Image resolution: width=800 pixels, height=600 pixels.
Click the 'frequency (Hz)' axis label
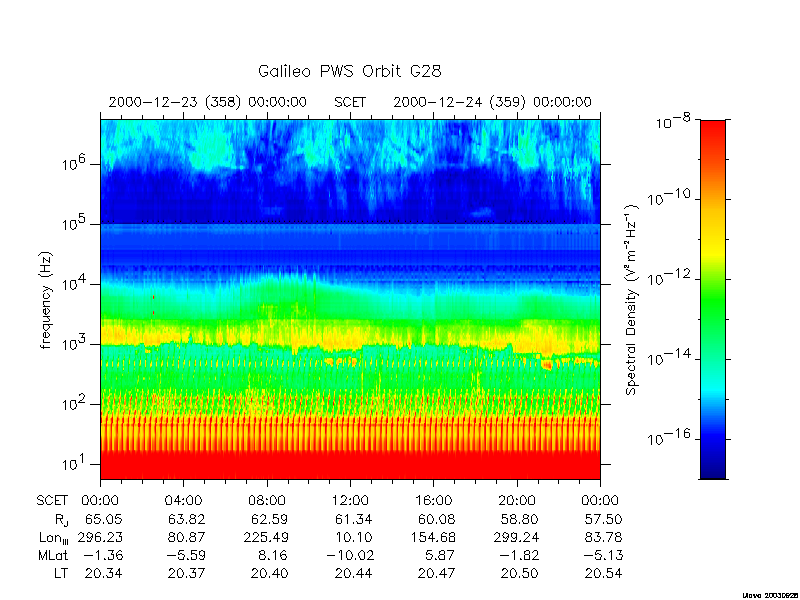click(46, 300)
